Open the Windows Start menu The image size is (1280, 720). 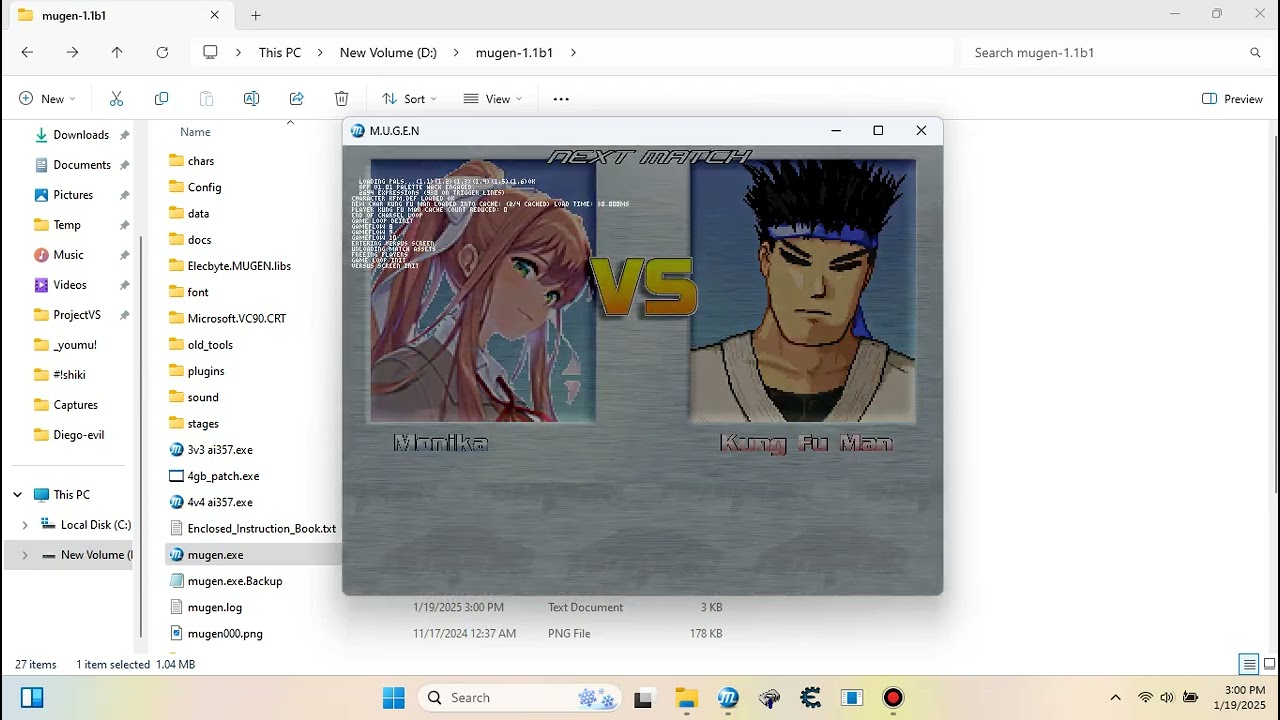click(394, 698)
